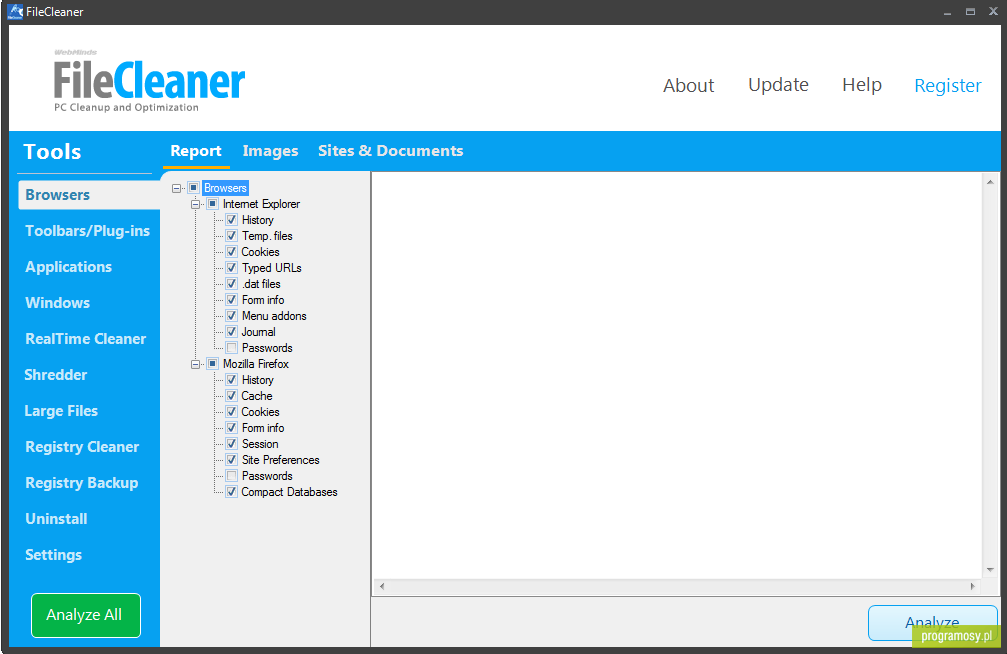Viewport: 1007px width, 654px height.
Task: Toggle Mozilla Firefox Cookies checkbox
Action: point(232,412)
